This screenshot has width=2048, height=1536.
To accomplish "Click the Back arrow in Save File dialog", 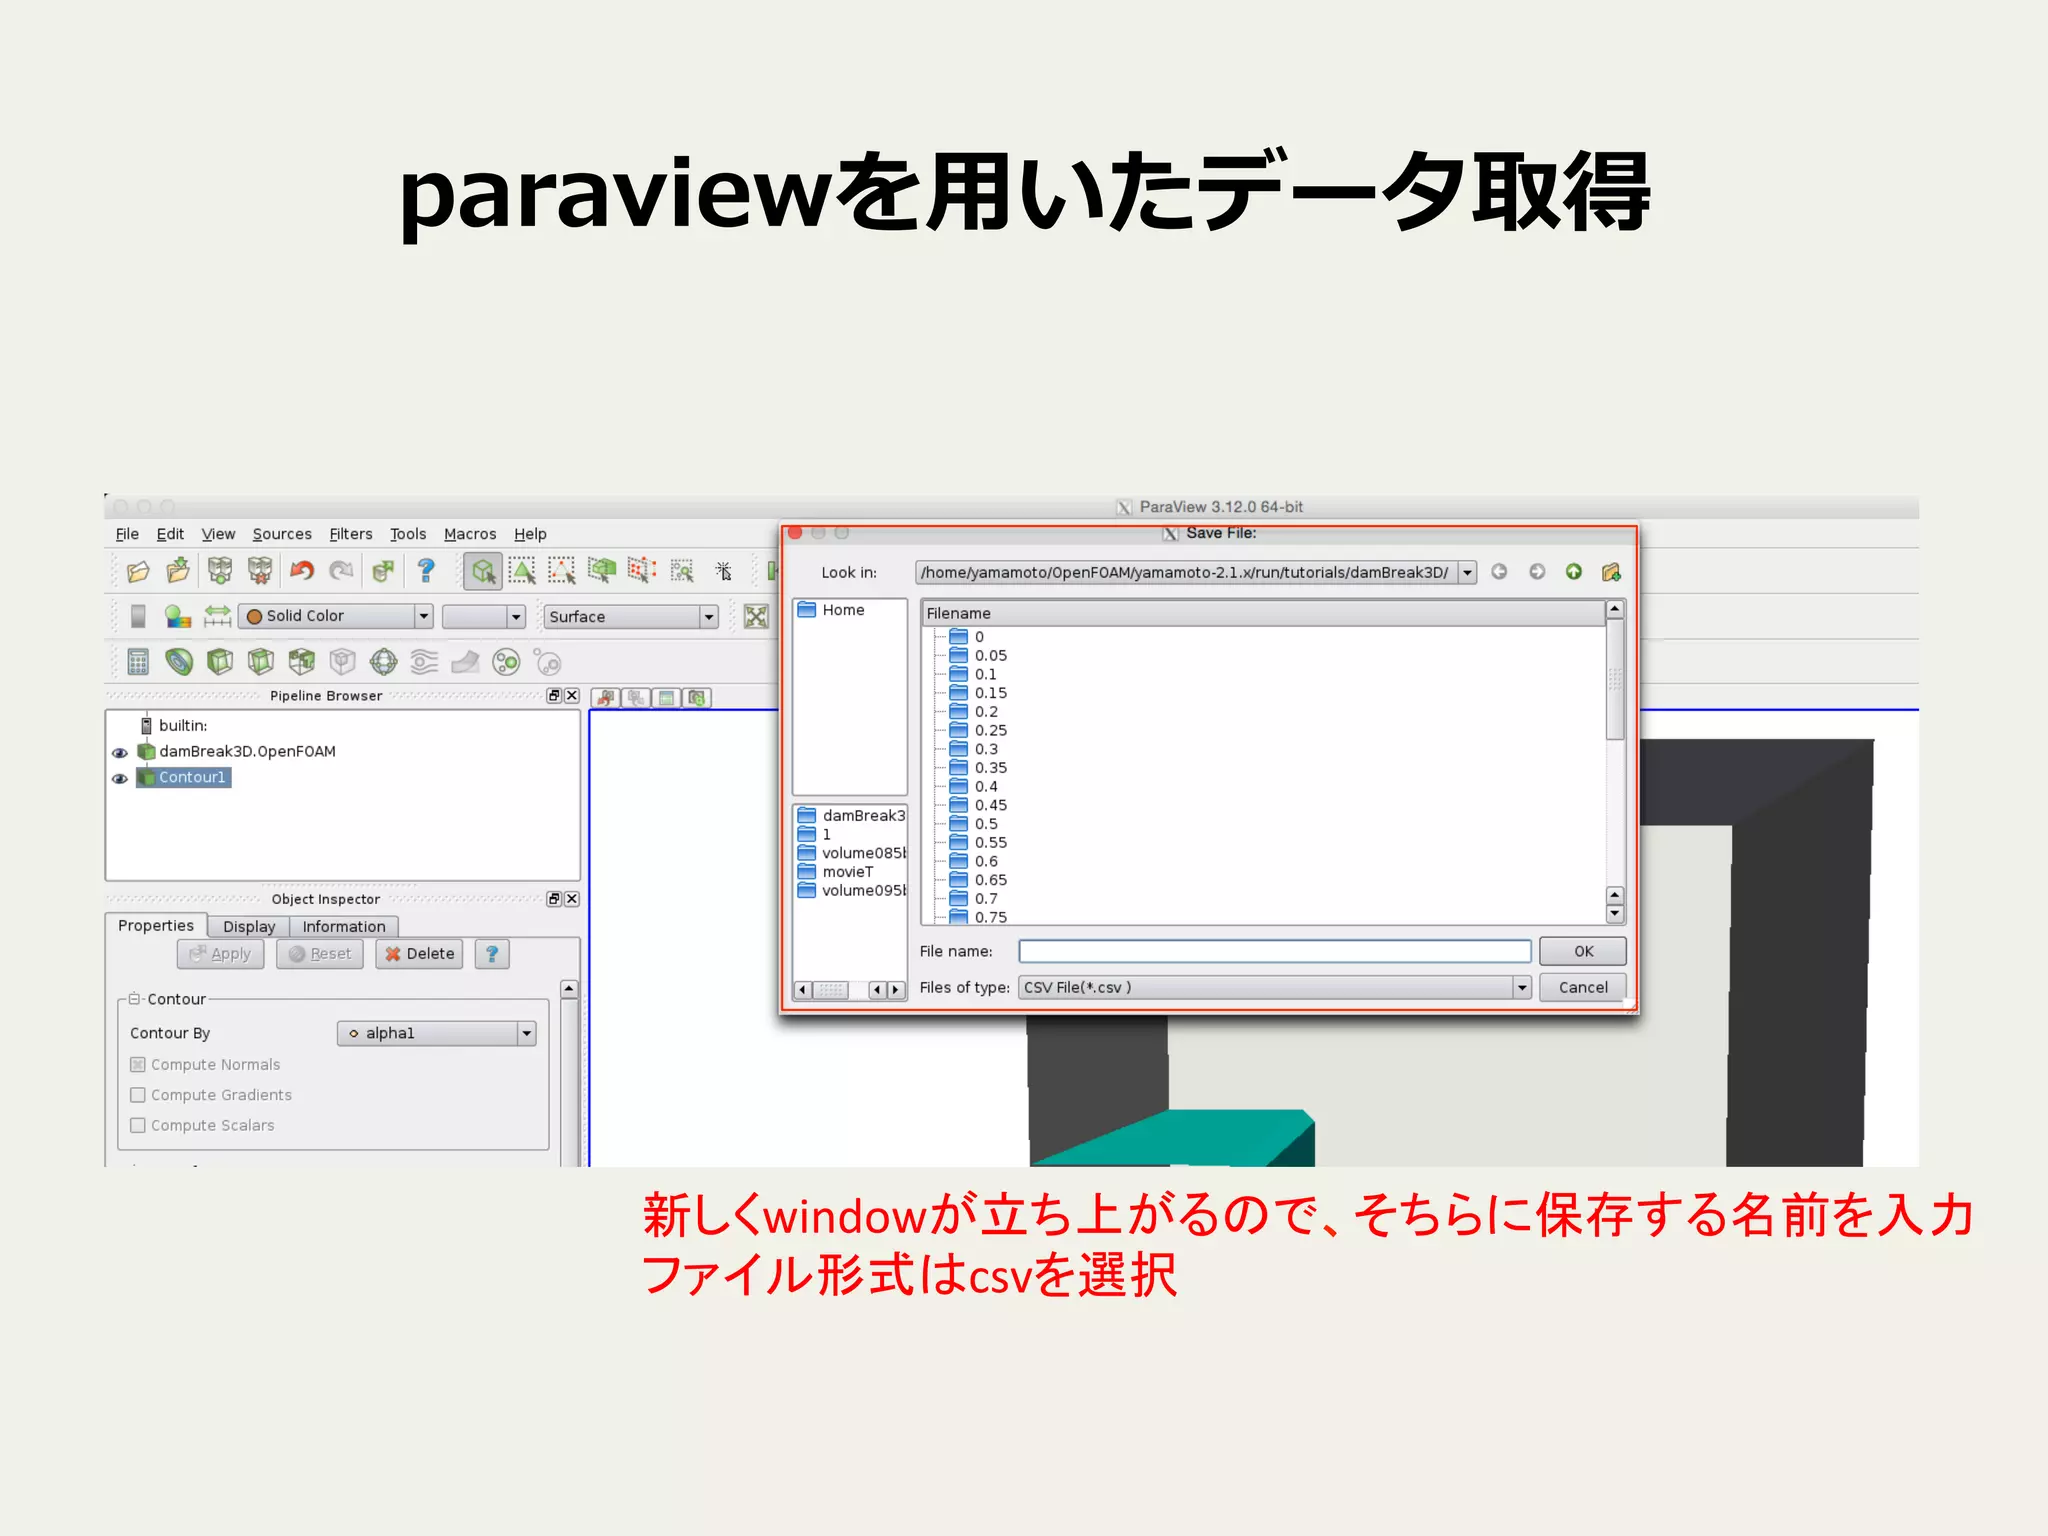I will [1499, 572].
